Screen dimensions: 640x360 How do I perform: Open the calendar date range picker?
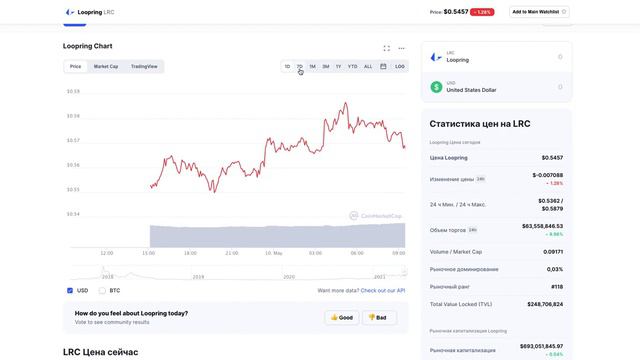(383, 66)
